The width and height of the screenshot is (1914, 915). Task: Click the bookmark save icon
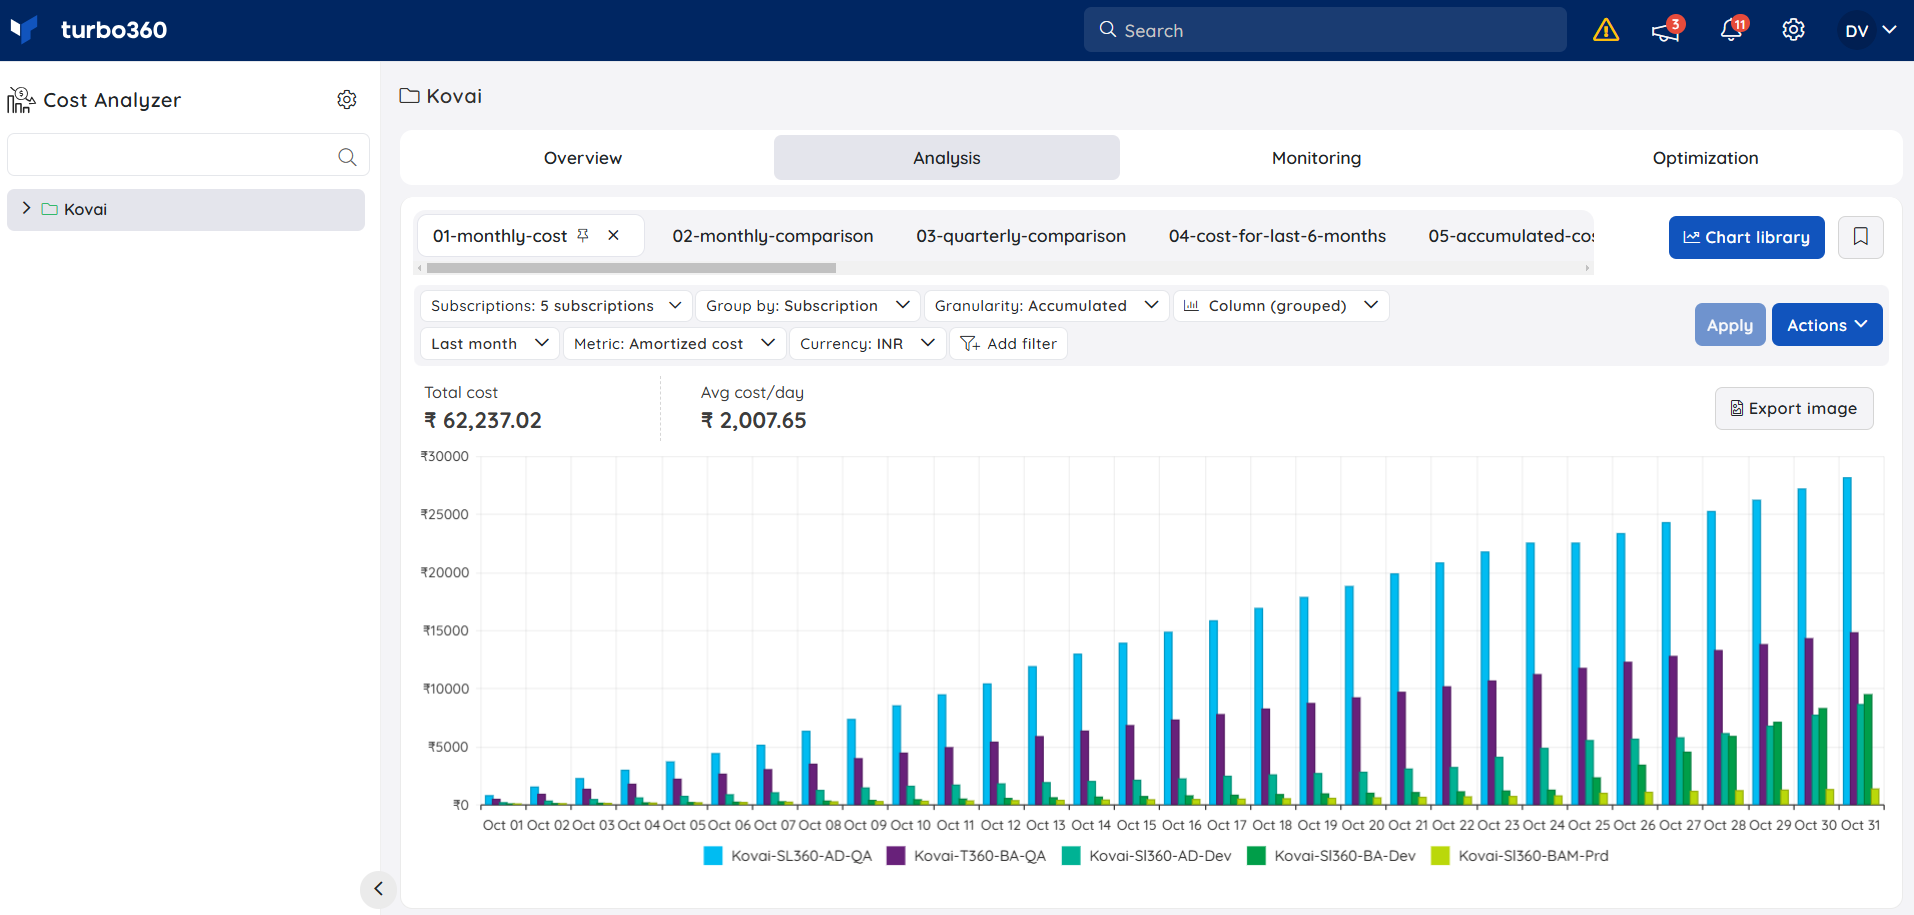tap(1861, 237)
